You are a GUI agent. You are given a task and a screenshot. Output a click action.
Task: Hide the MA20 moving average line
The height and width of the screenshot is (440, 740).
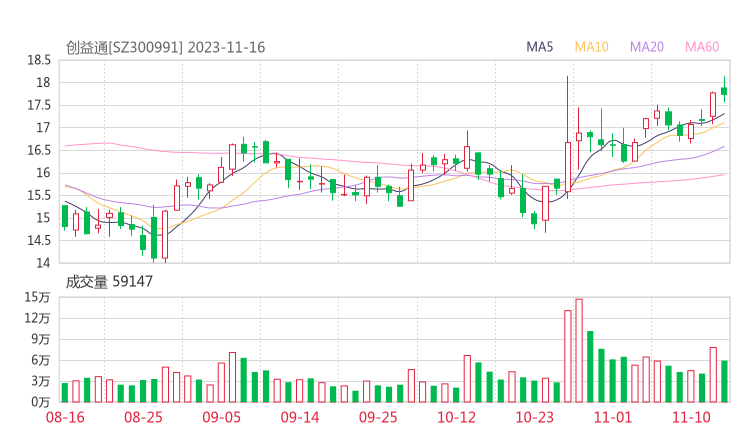647,47
